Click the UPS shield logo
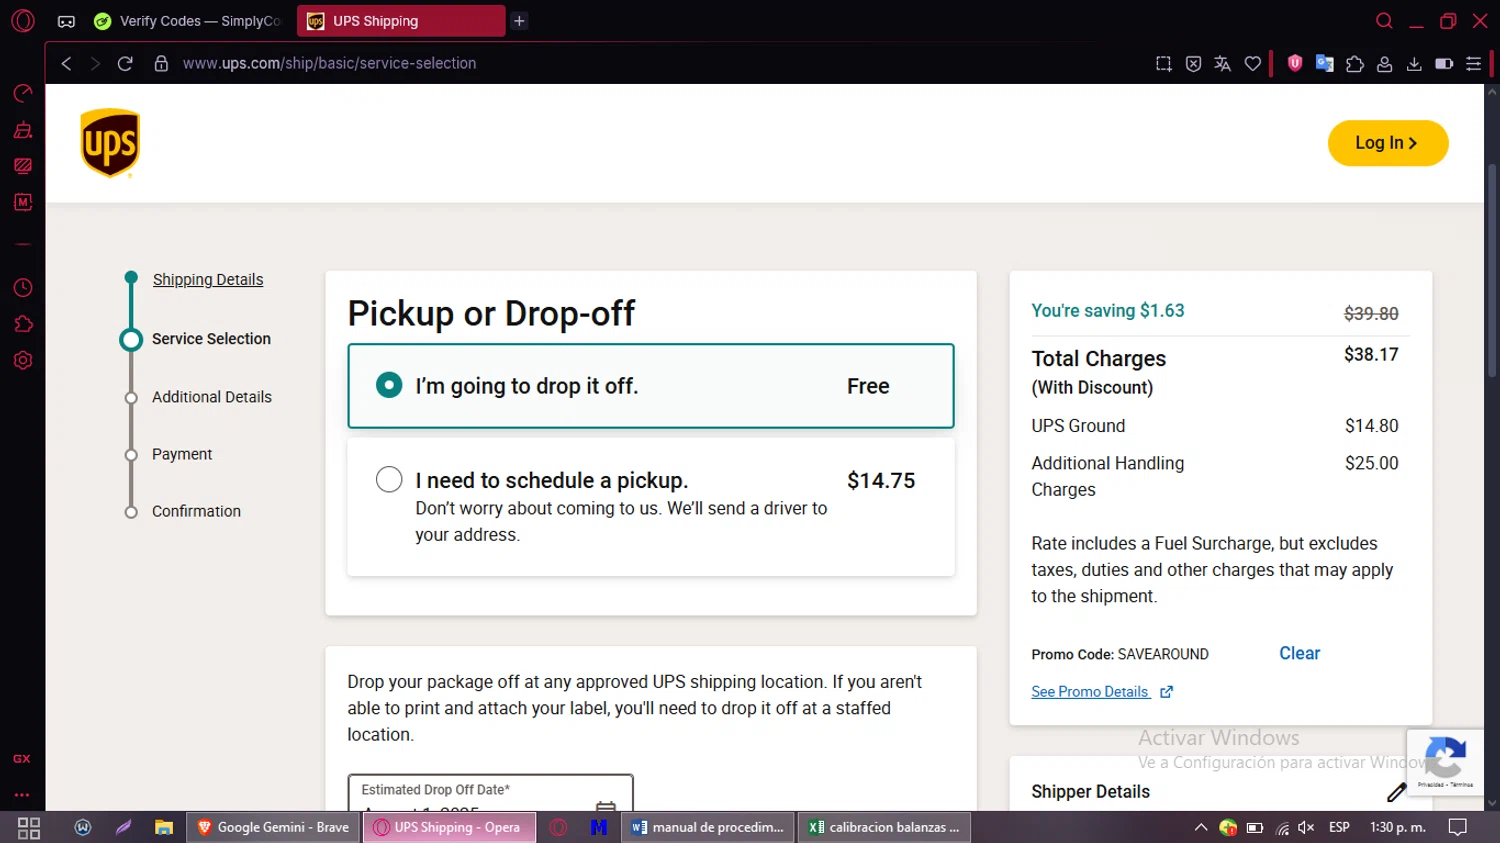 110,143
